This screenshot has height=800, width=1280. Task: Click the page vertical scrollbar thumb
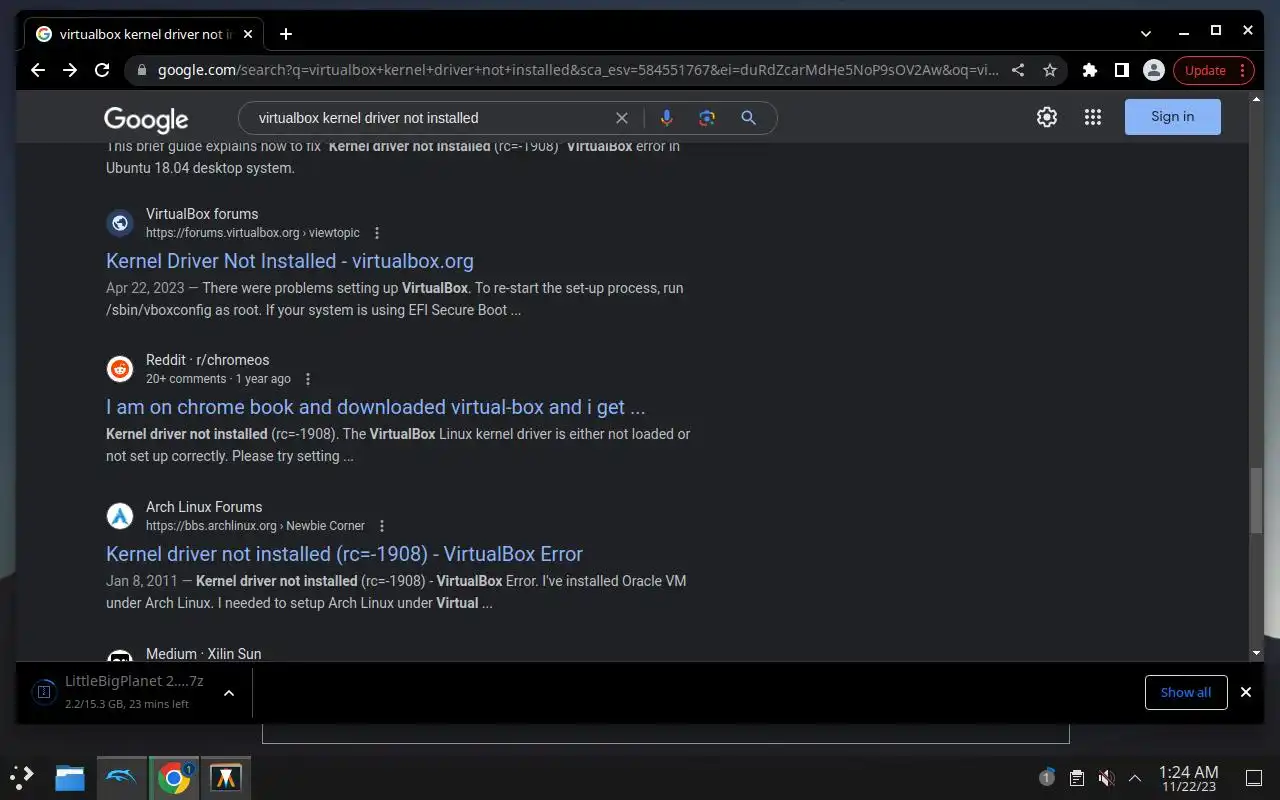click(x=1256, y=501)
